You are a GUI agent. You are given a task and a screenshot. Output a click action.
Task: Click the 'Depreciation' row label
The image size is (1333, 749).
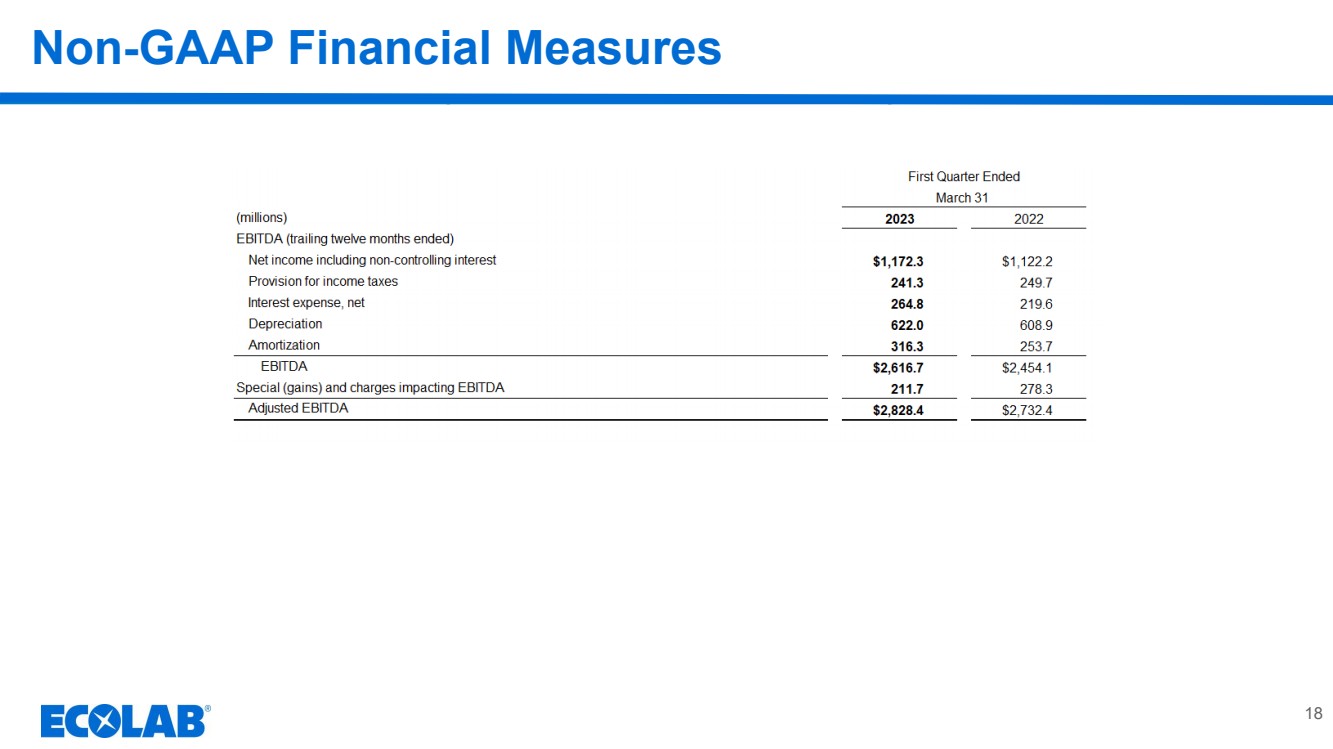point(285,324)
